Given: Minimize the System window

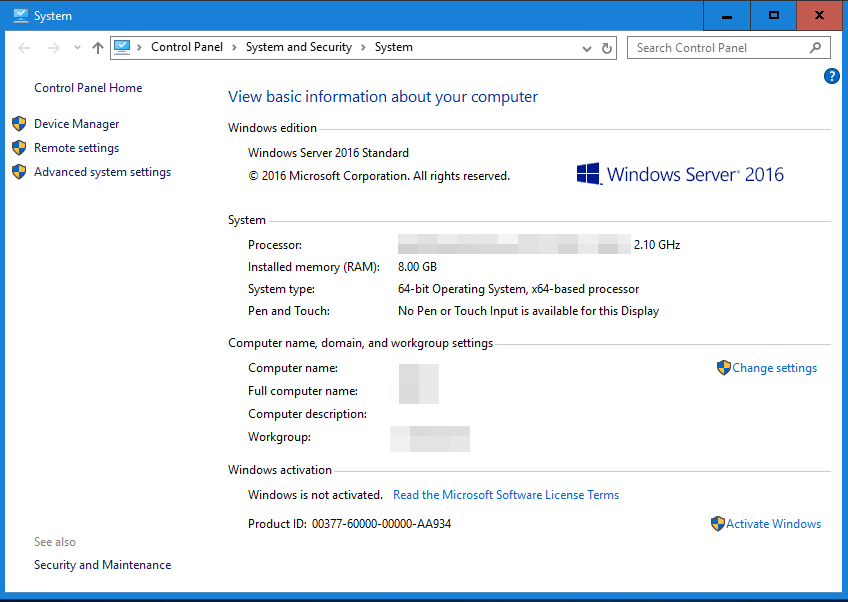Looking at the screenshot, I should [x=727, y=16].
